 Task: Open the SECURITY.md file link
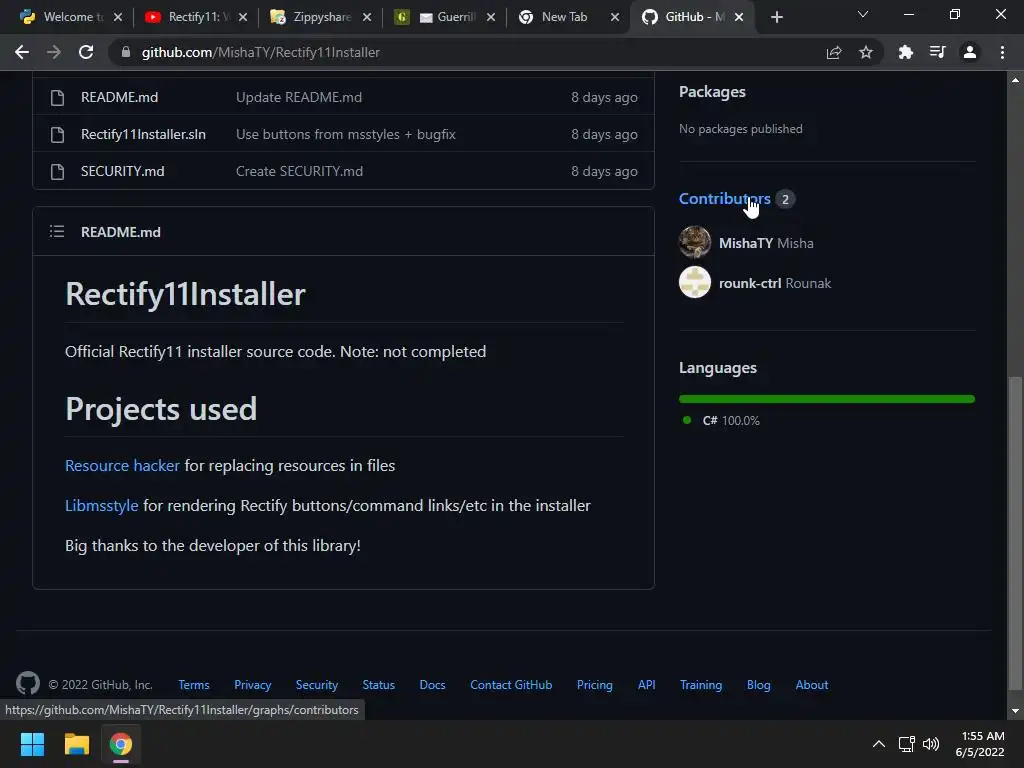tap(123, 172)
